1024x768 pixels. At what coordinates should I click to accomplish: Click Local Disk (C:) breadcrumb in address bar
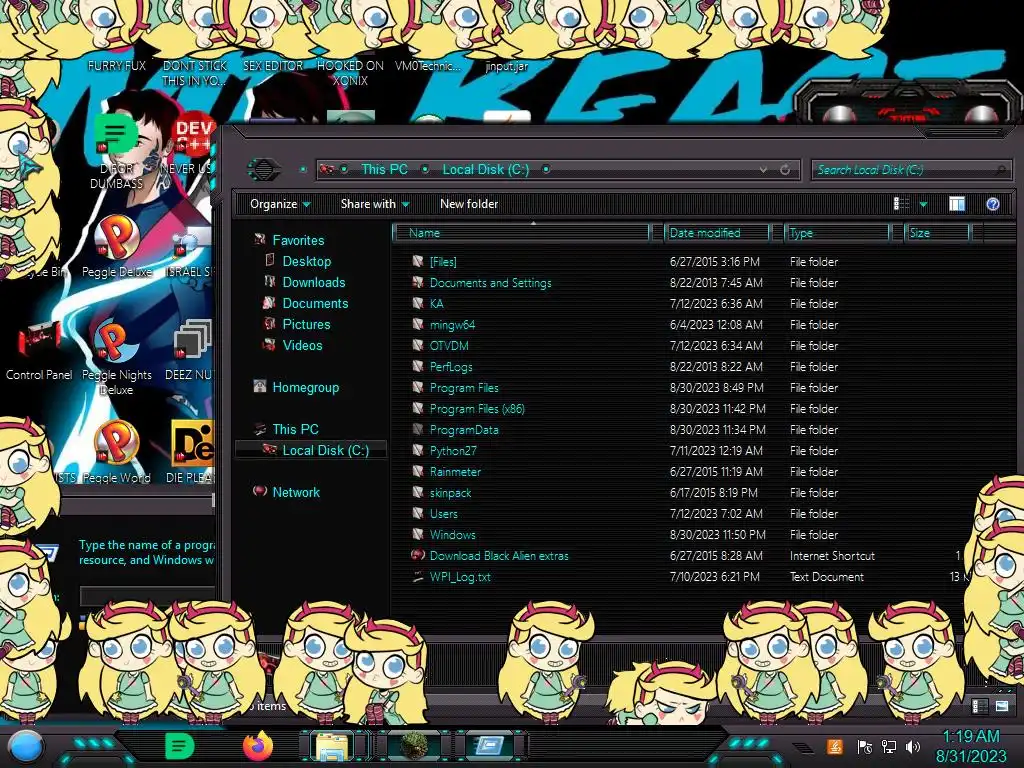pyautogui.click(x=486, y=169)
